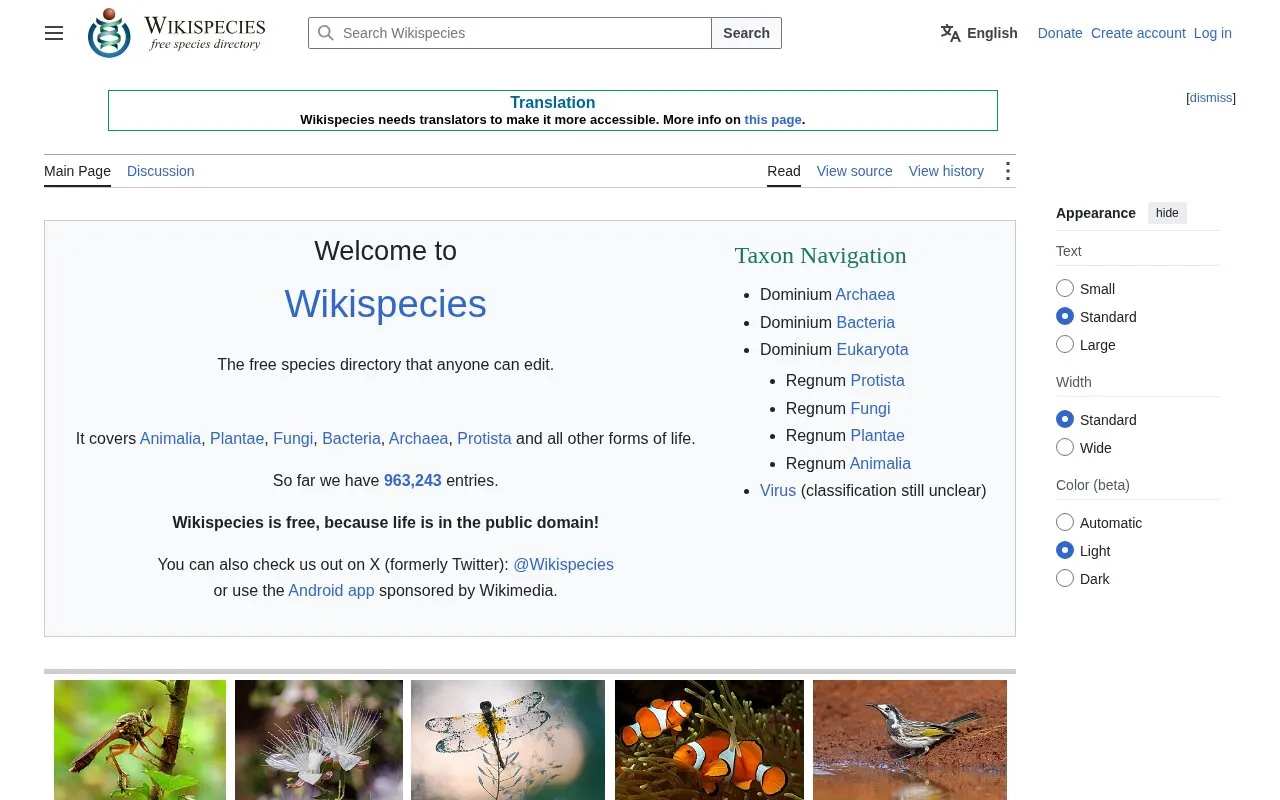This screenshot has height=800, width=1280.
Task: Open the Android app link
Action: pyautogui.click(x=331, y=591)
